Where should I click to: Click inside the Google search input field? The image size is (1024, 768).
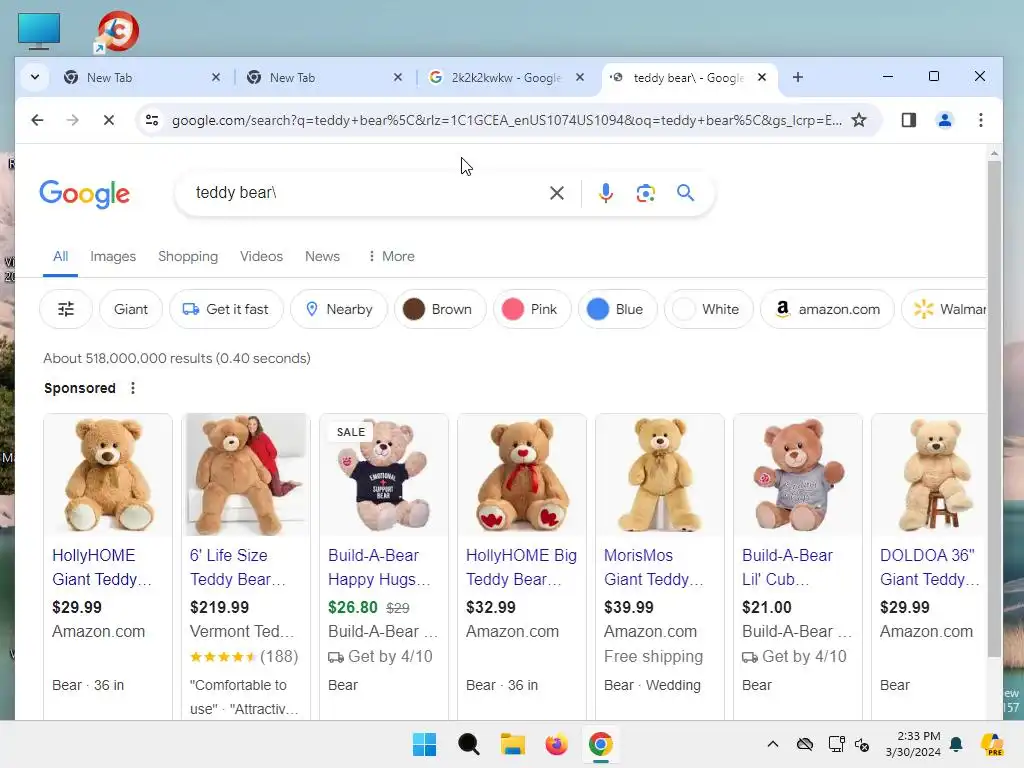[366, 193]
